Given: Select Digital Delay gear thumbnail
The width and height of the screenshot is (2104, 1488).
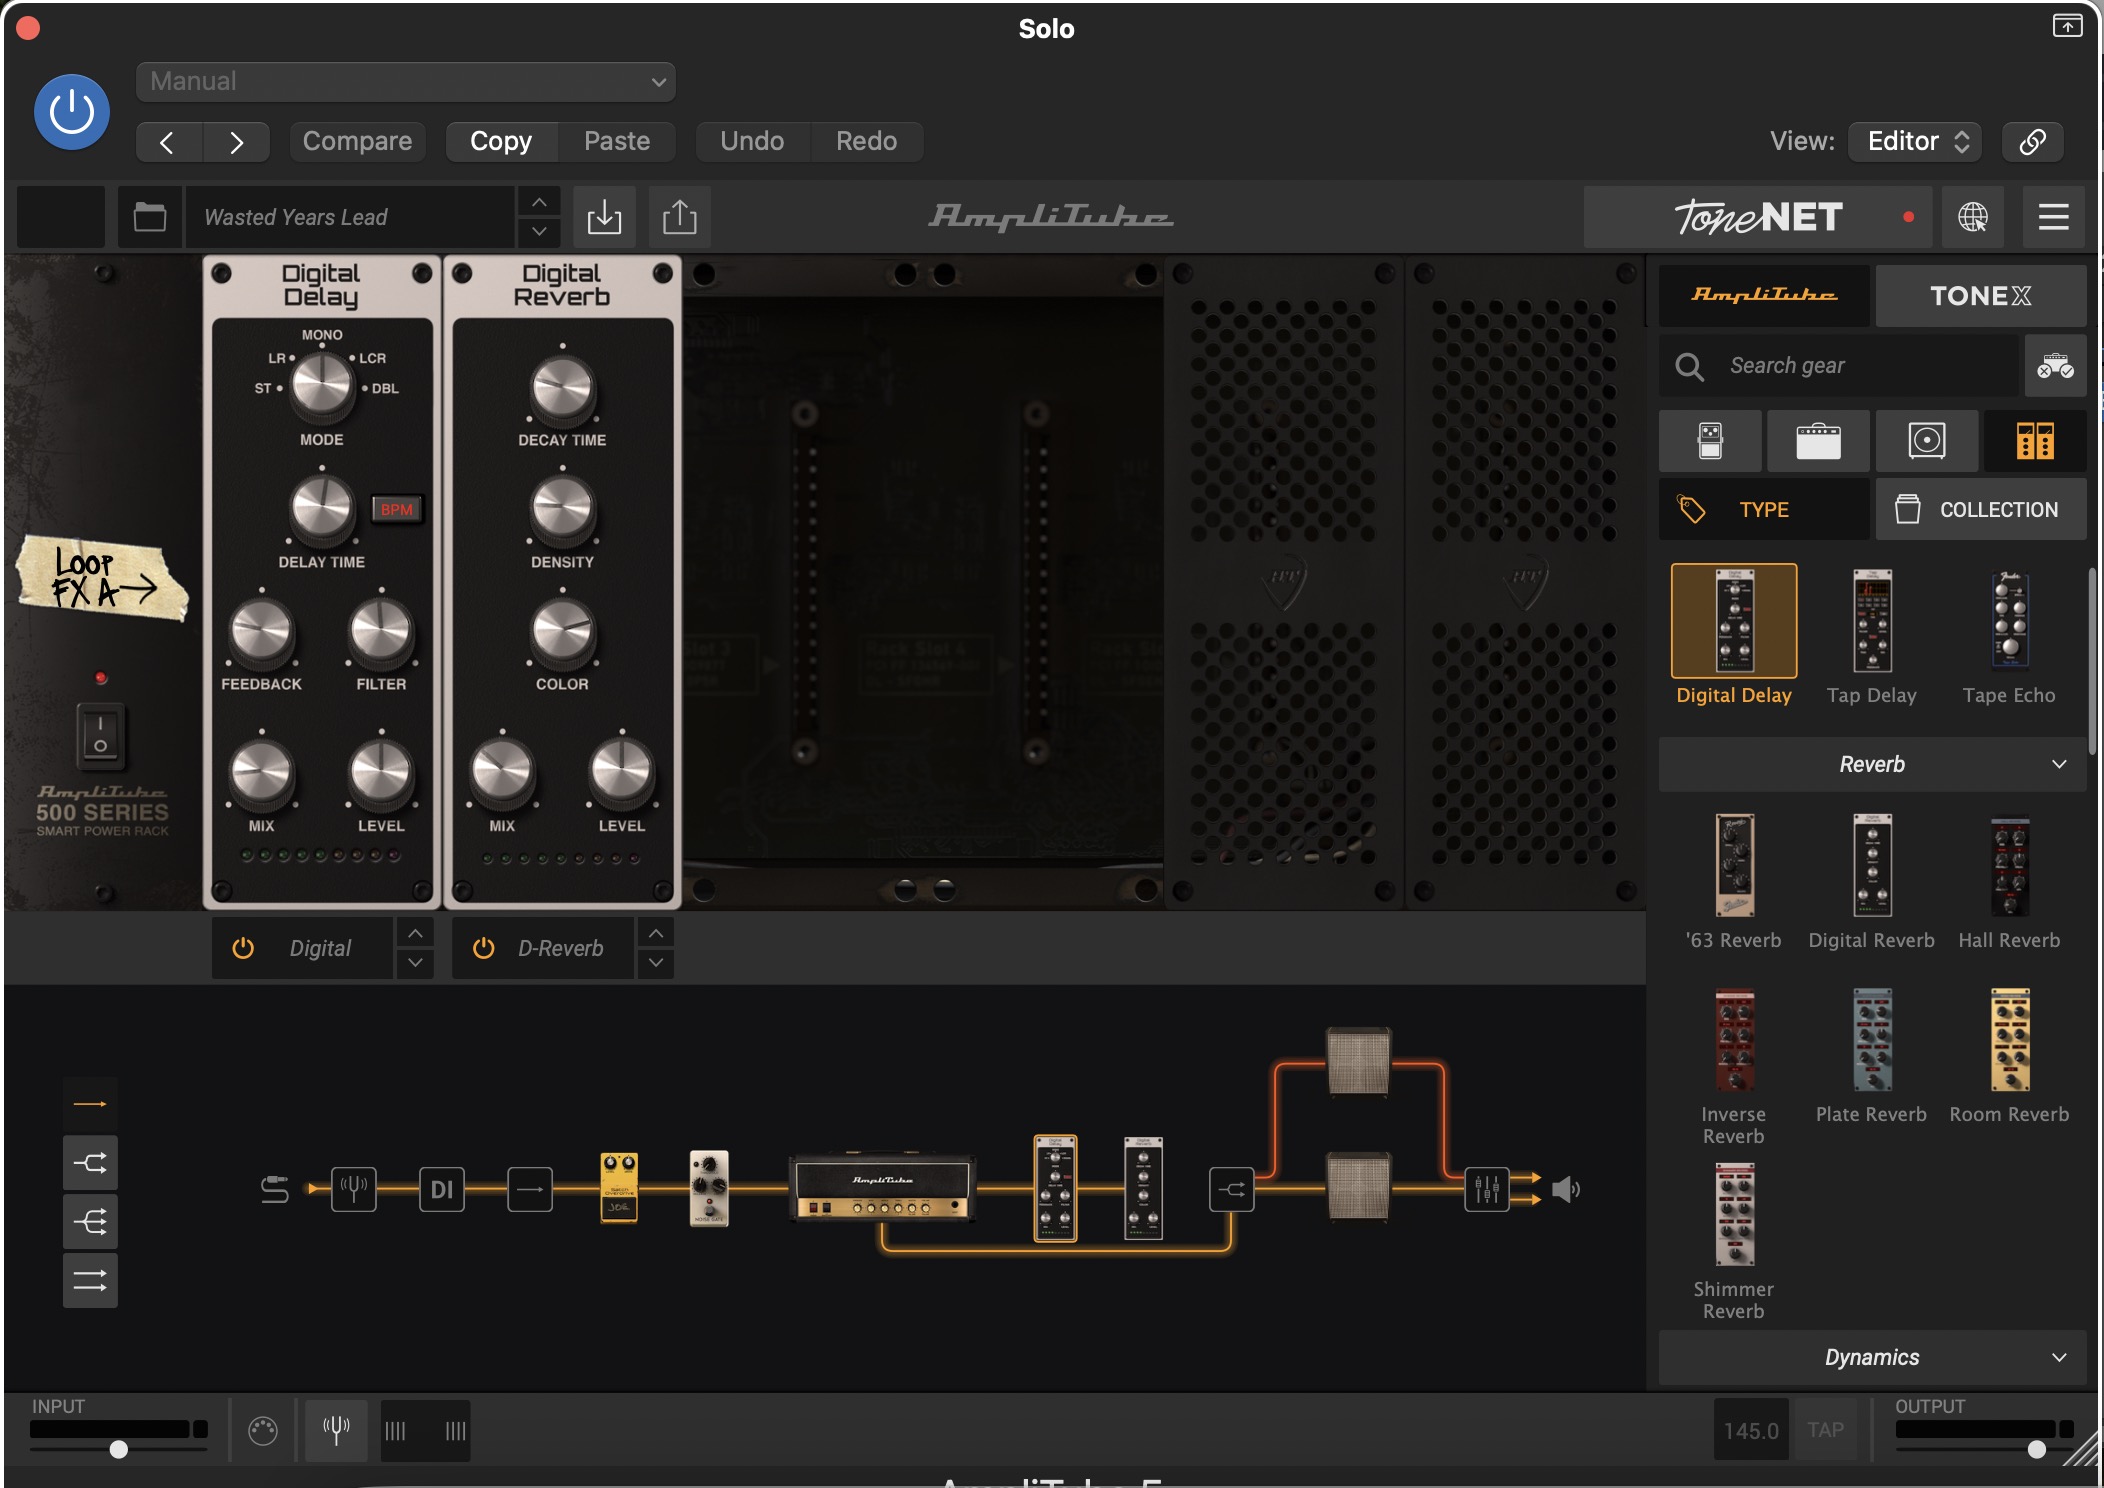Looking at the screenshot, I should (1734, 621).
